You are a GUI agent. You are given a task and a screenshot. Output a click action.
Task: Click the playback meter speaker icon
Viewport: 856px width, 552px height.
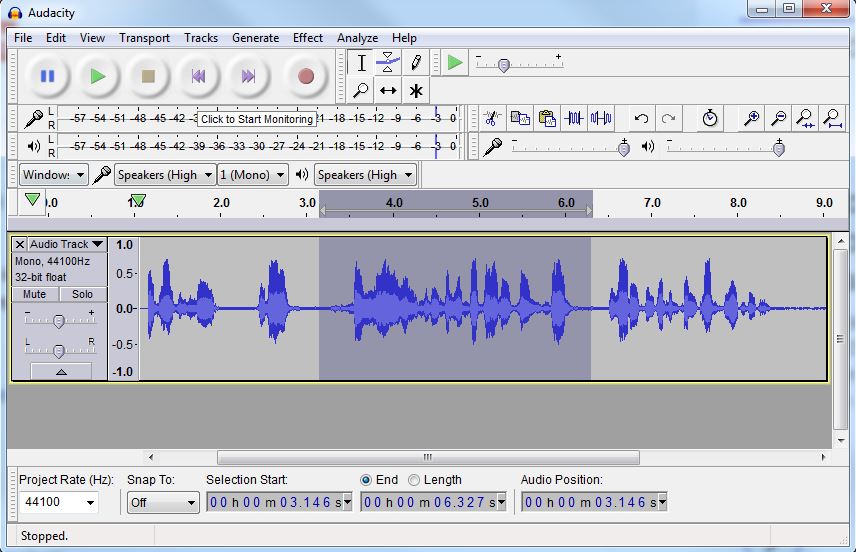[x=34, y=146]
